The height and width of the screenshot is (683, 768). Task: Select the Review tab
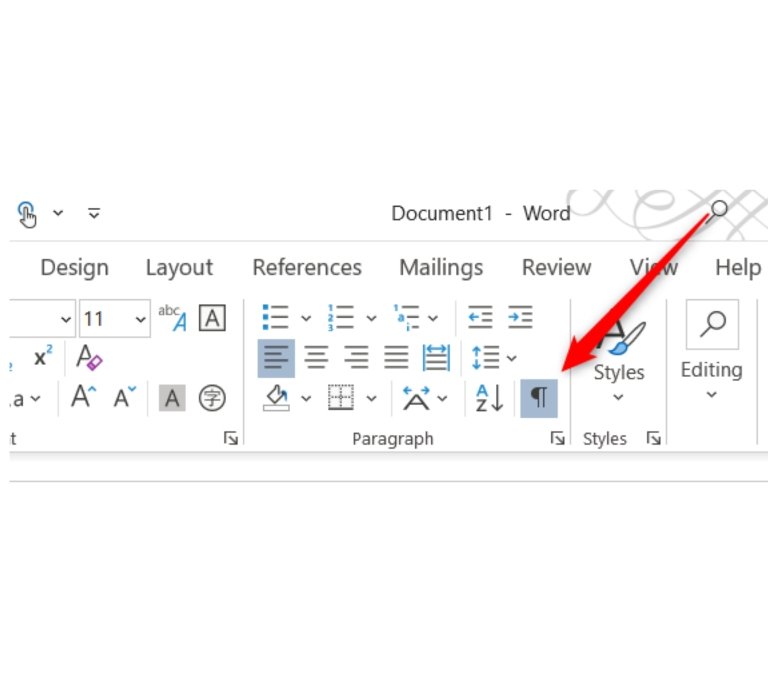556,268
